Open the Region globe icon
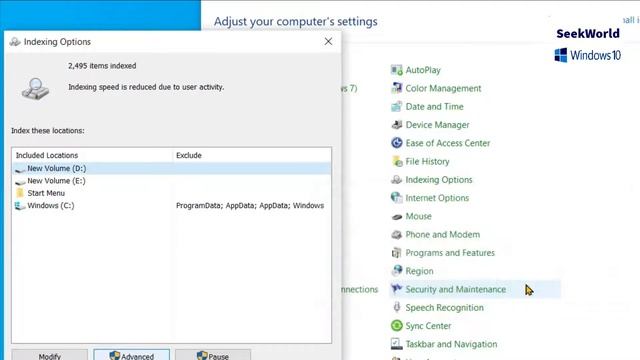The image size is (640, 360). click(x=396, y=271)
